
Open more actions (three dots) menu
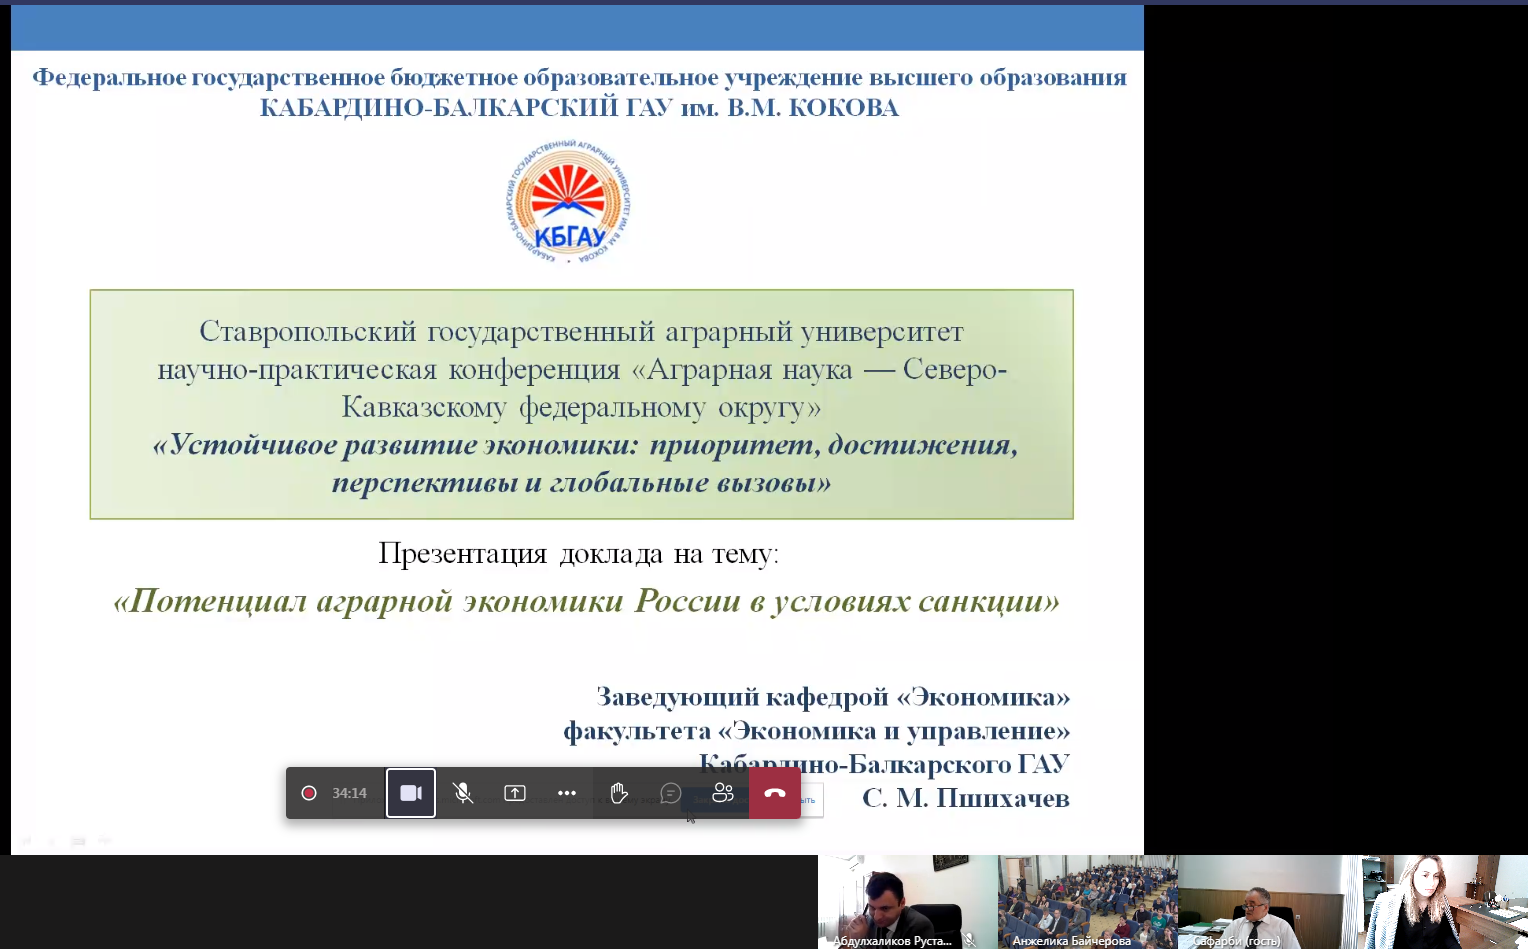pos(567,793)
